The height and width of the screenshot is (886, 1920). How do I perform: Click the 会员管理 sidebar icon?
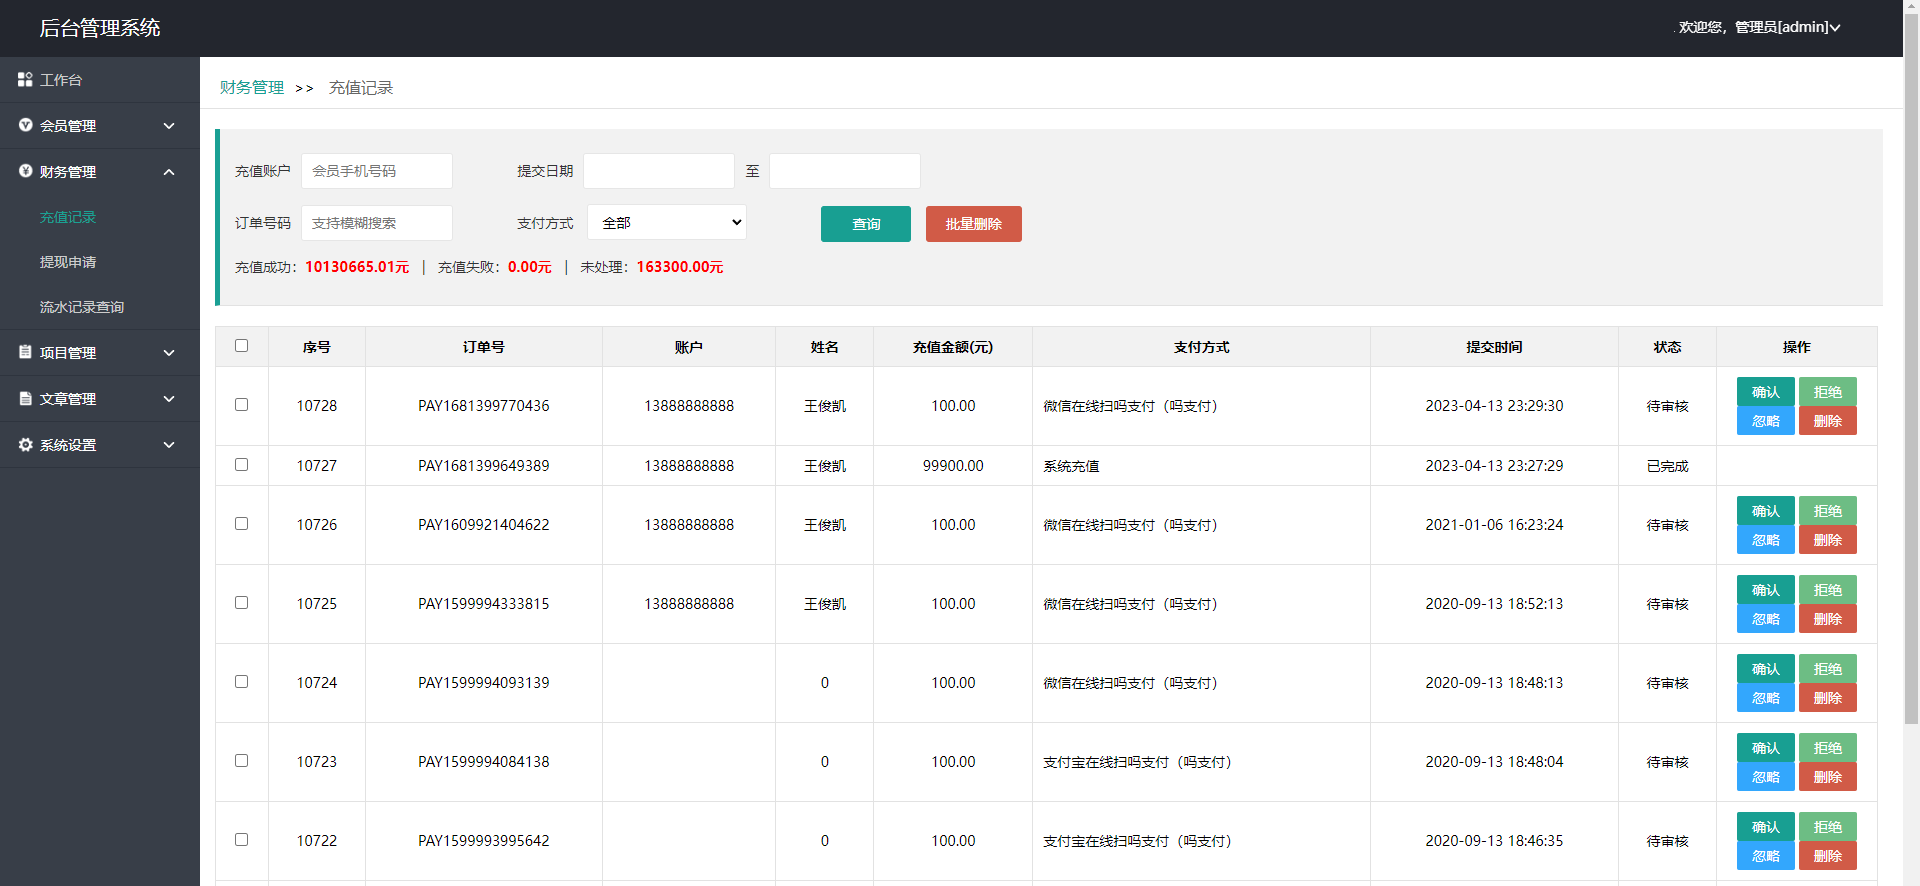pos(25,125)
